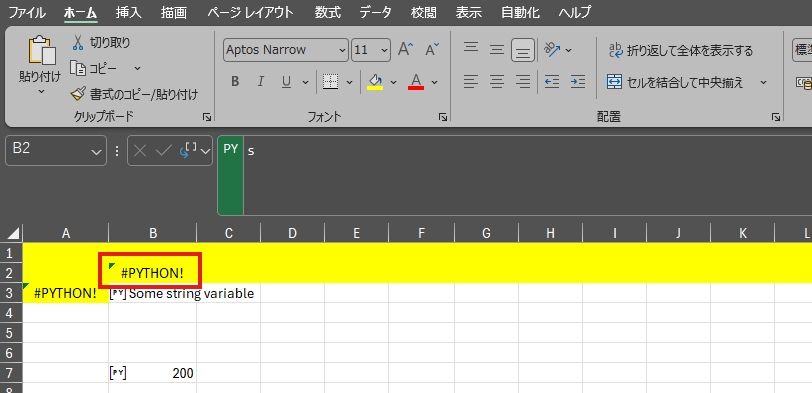Open the font size 11 dropdown

(384, 50)
